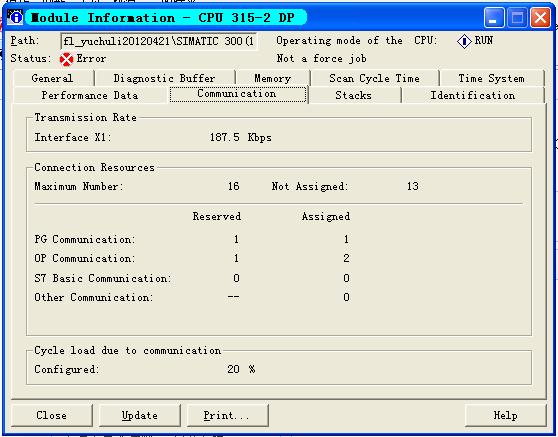Click the Not Assigned value 13
558x437 pixels.
tap(413, 186)
